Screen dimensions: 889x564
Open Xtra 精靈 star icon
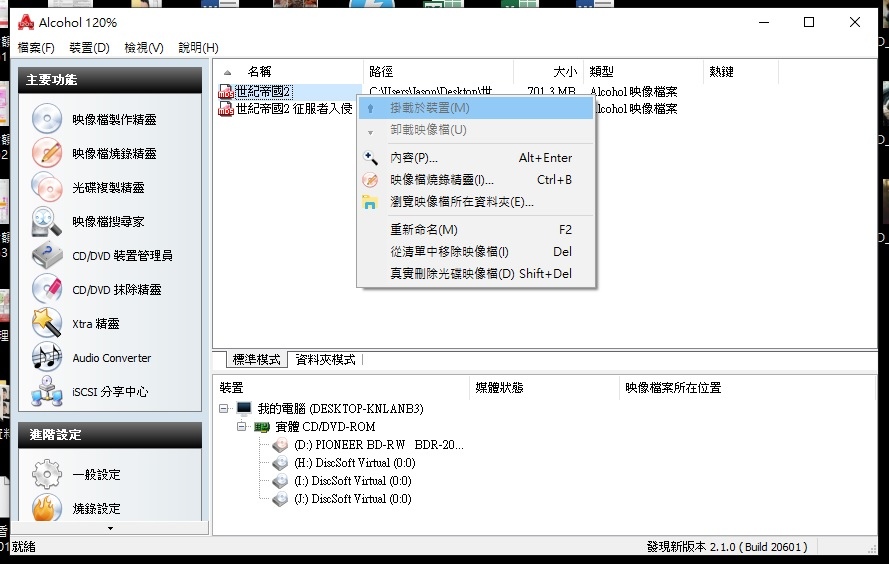click(x=46, y=323)
